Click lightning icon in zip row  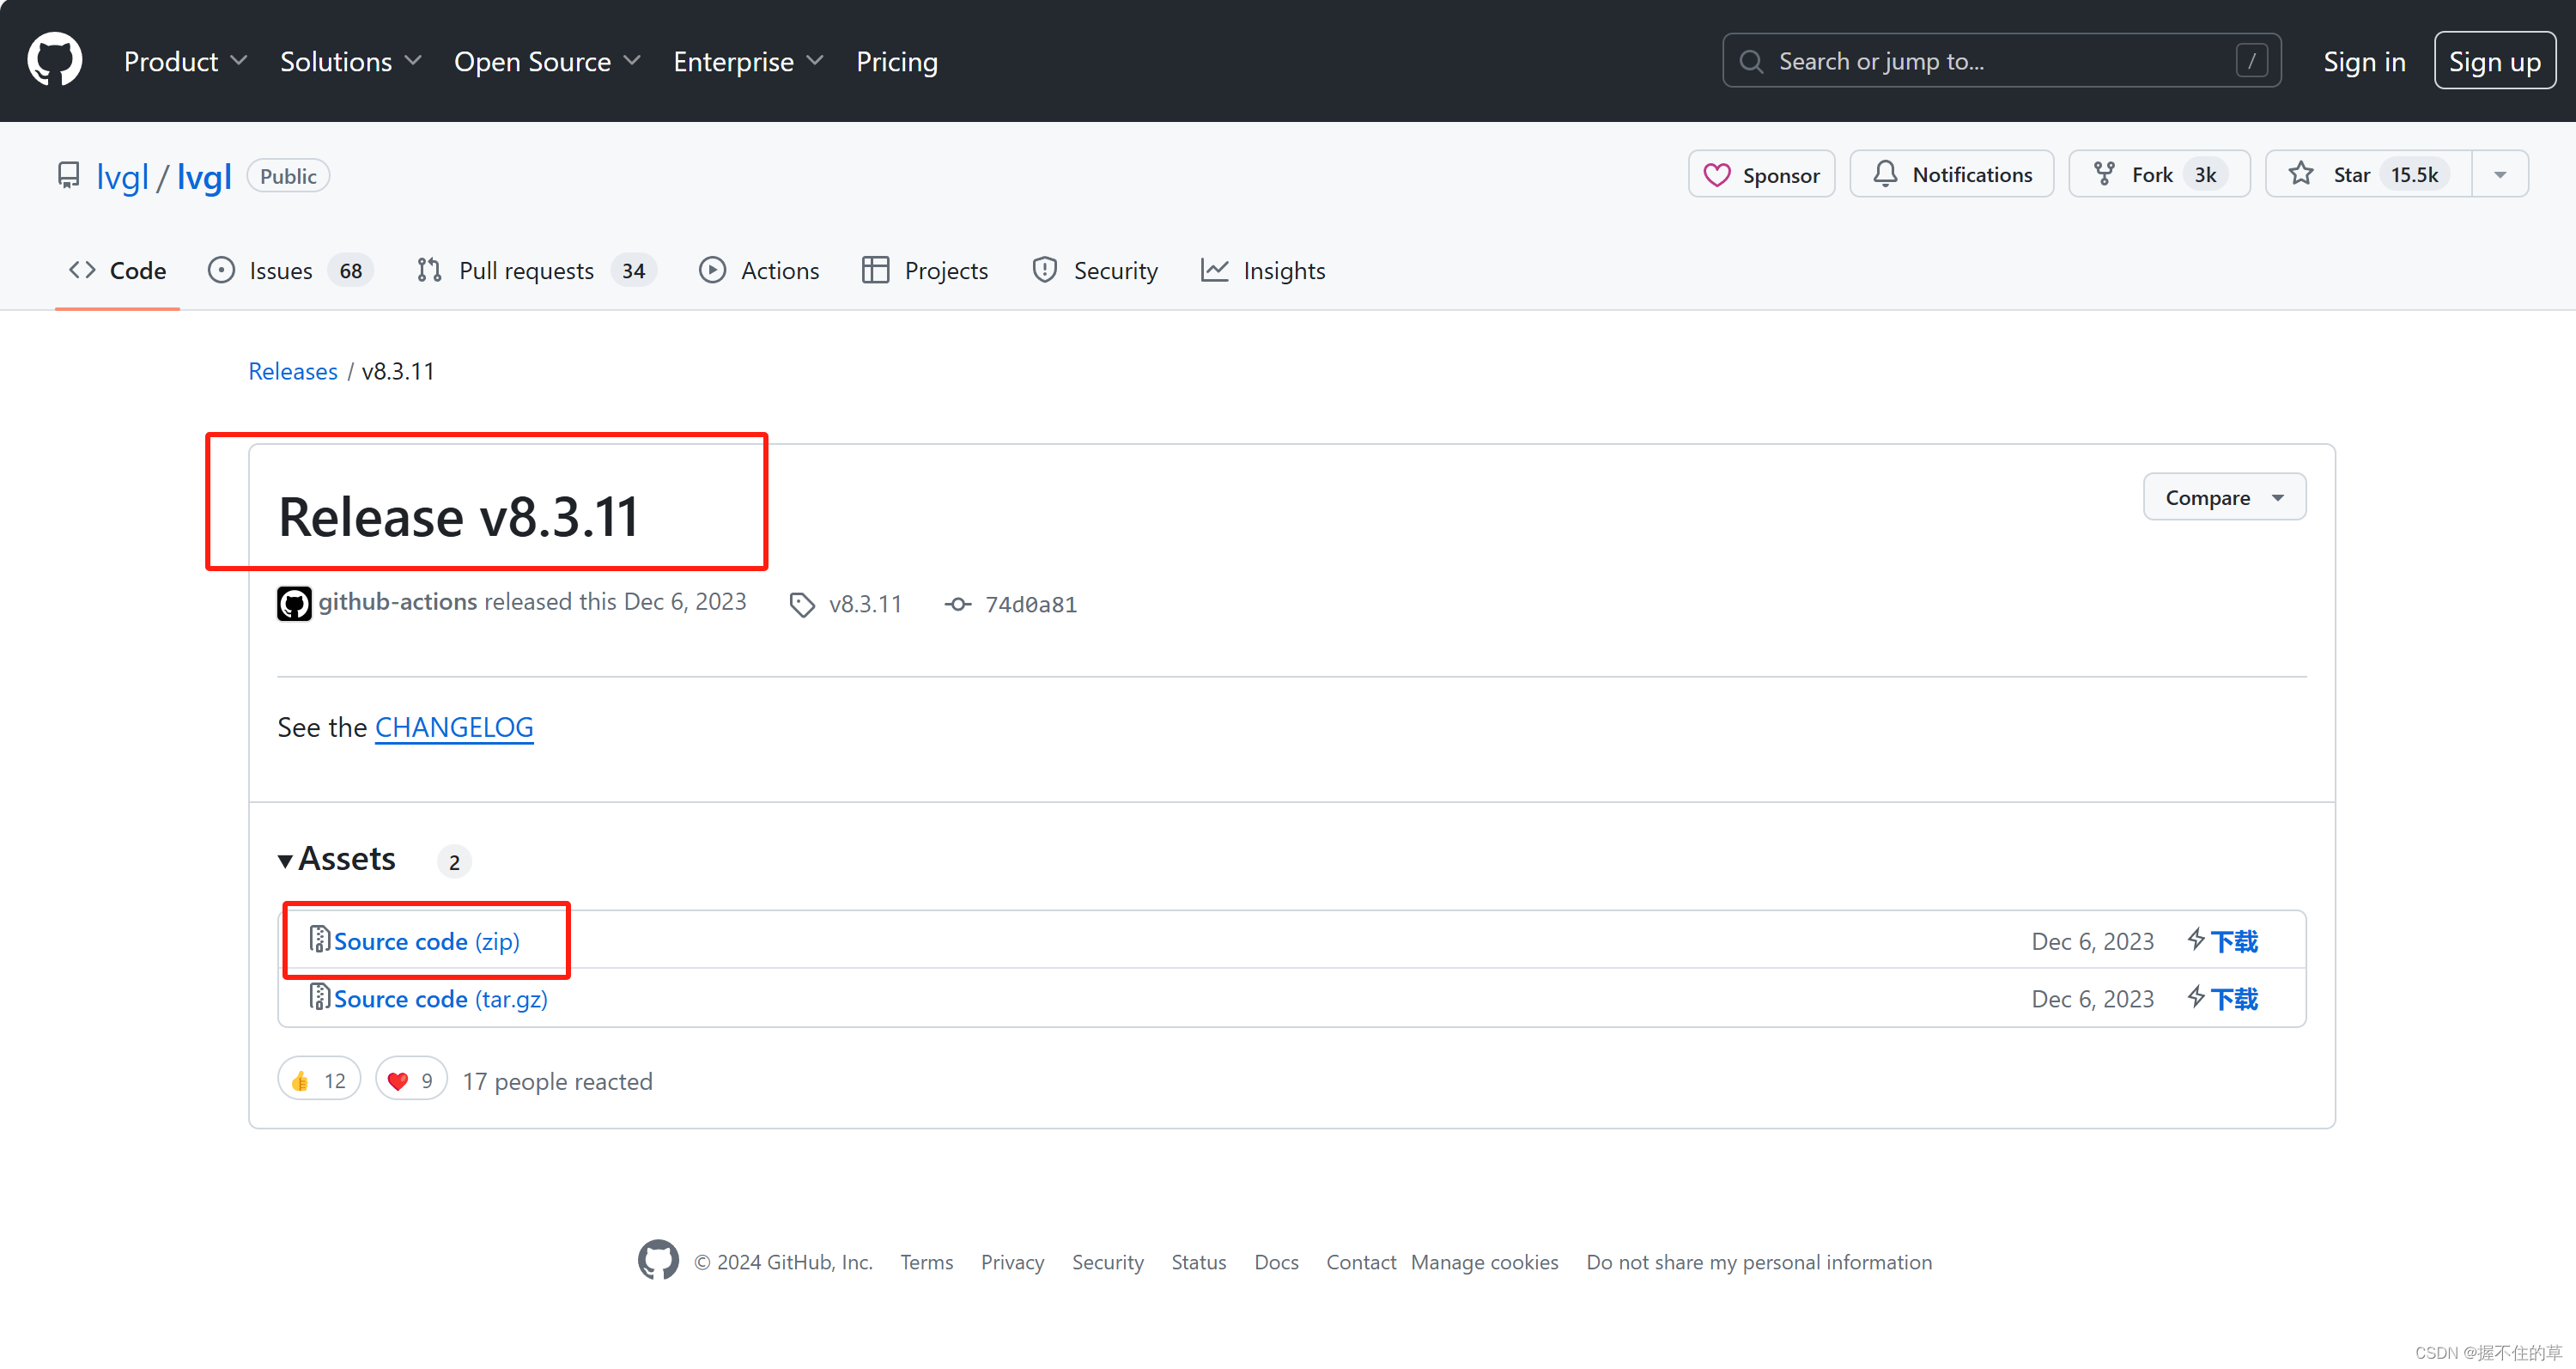[2195, 939]
